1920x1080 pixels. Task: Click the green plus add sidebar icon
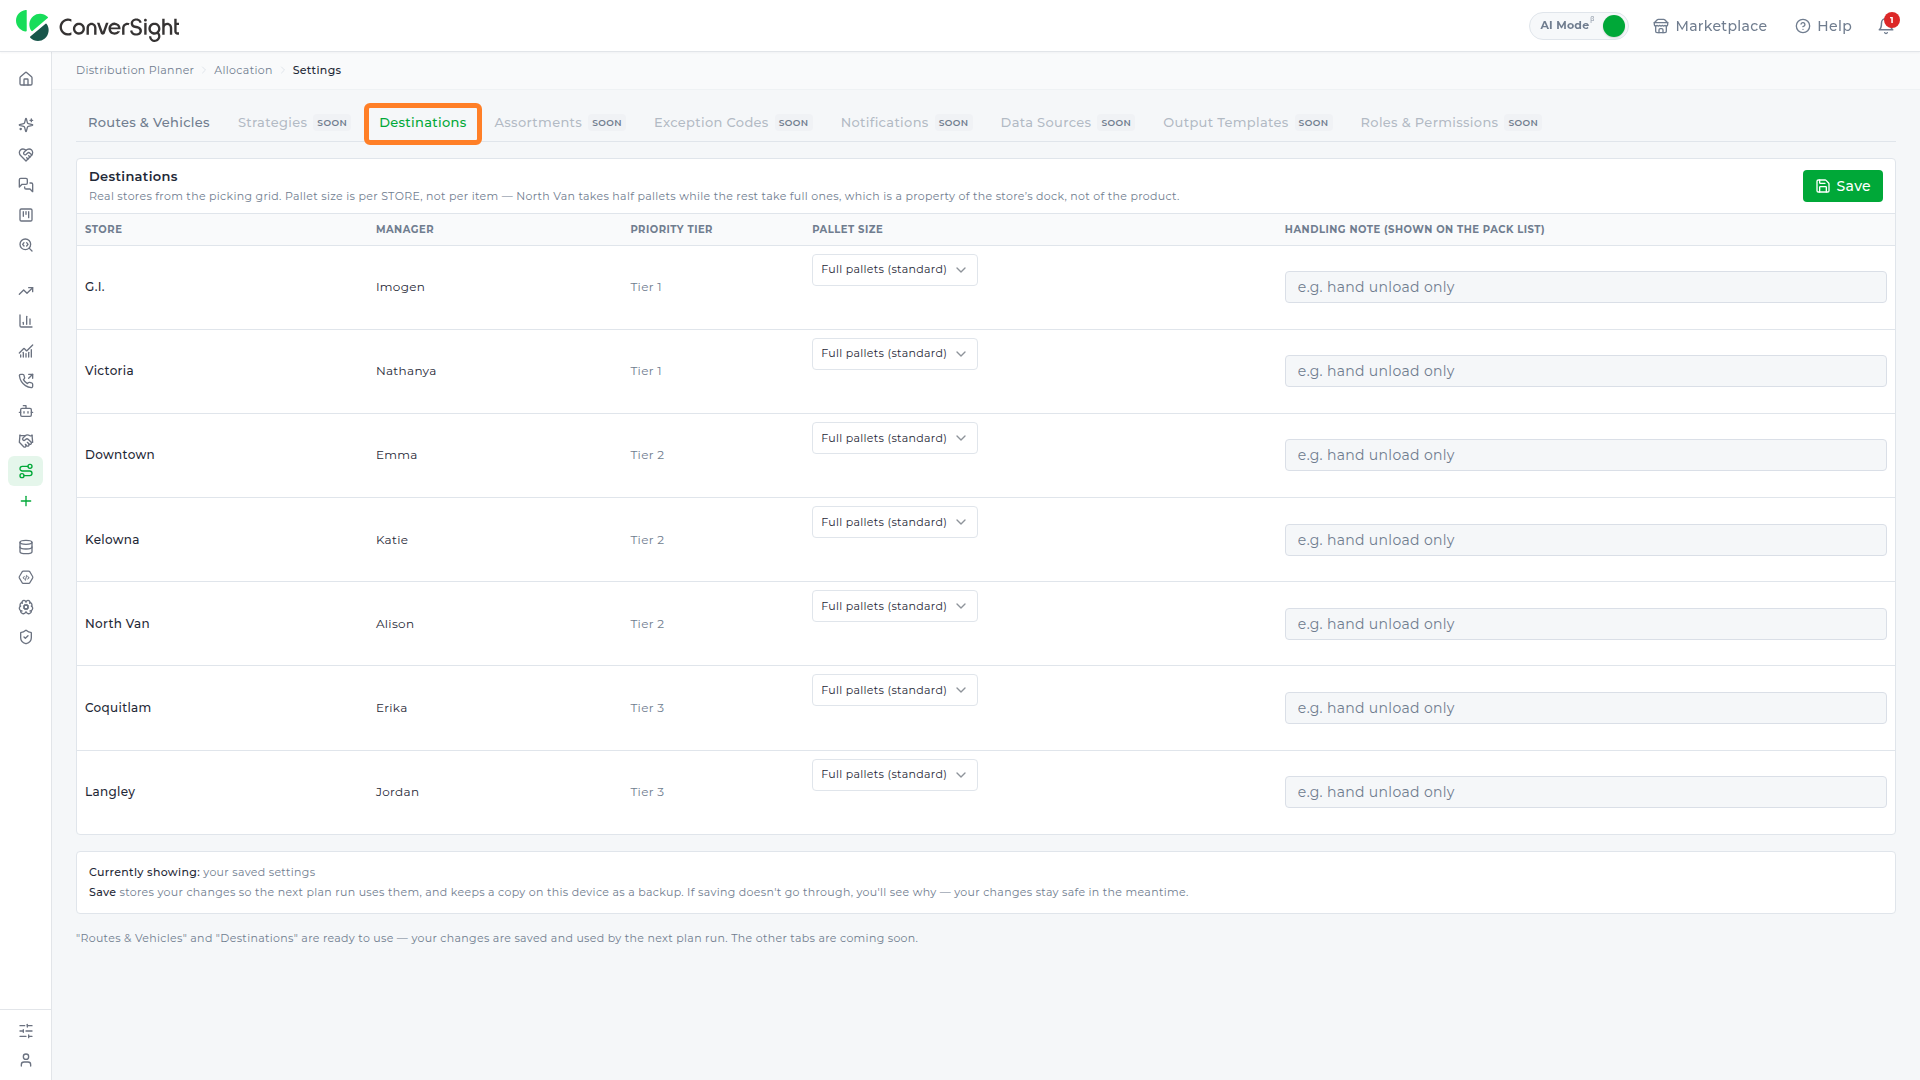pyautogui.click(x=26, y=501)
